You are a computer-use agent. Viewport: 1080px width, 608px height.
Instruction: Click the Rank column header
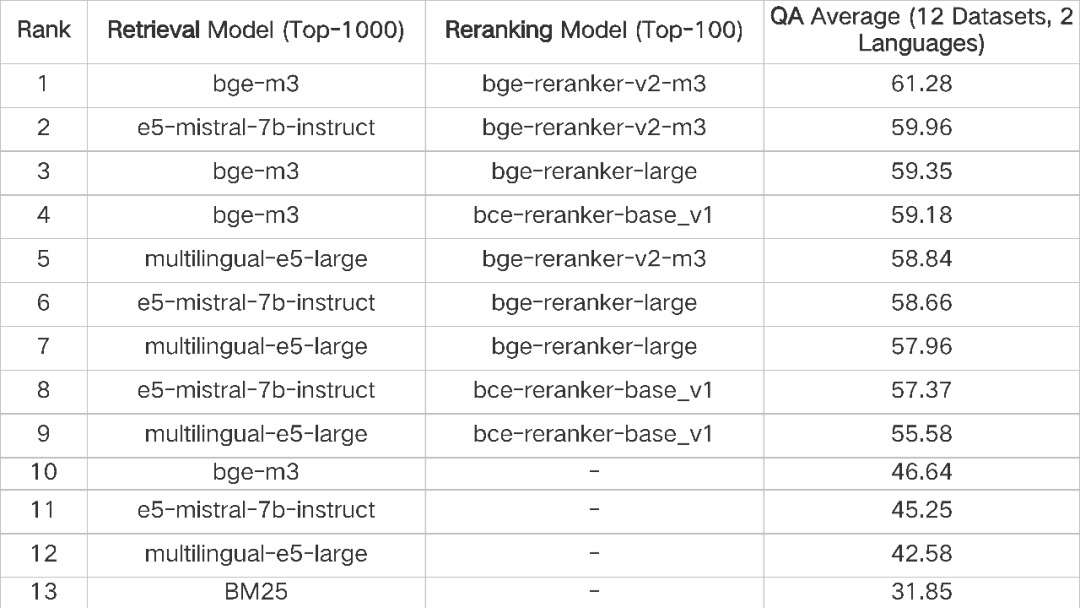click(43, 30)
